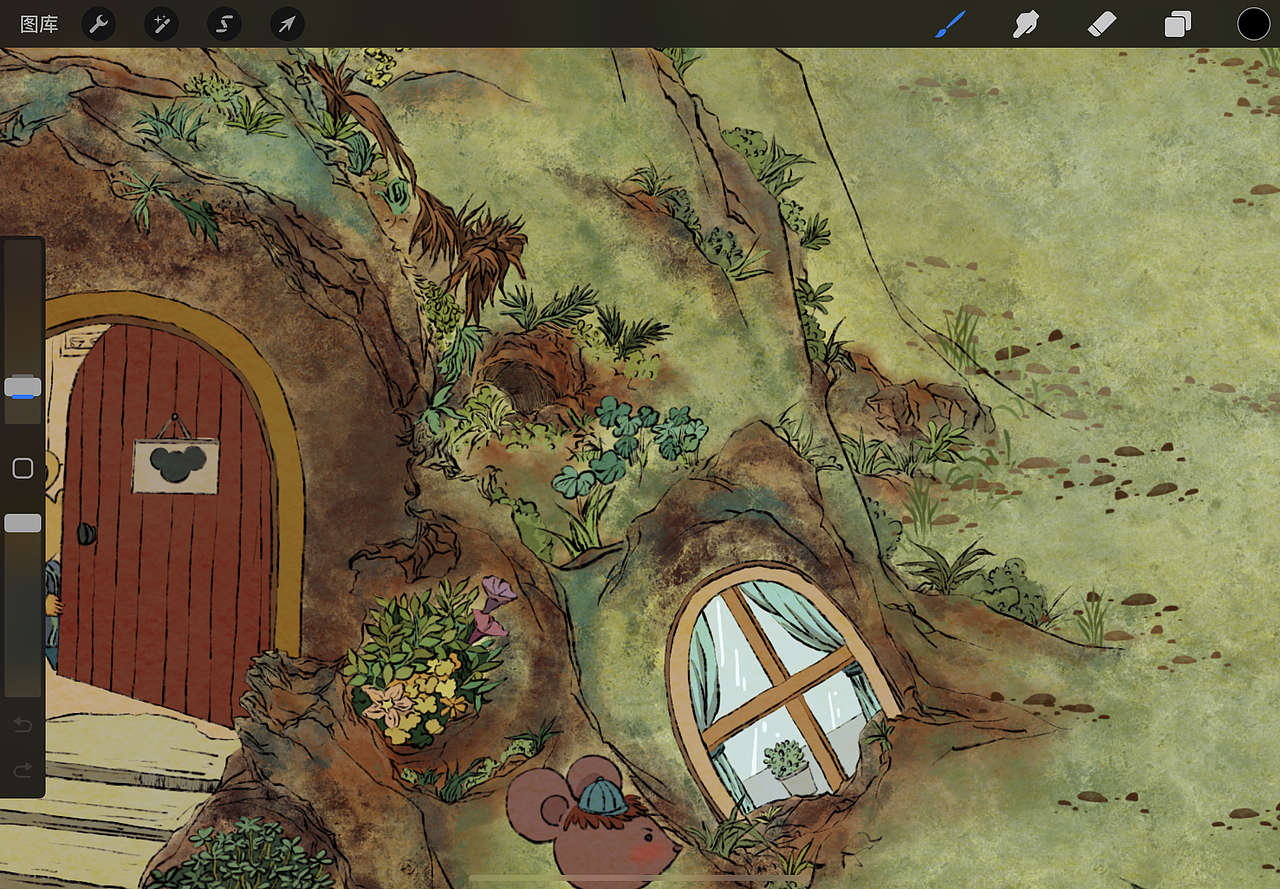Click the brush opacity slider handle
This screenshot has width=1280, height=889.
(x=22, y=523)
